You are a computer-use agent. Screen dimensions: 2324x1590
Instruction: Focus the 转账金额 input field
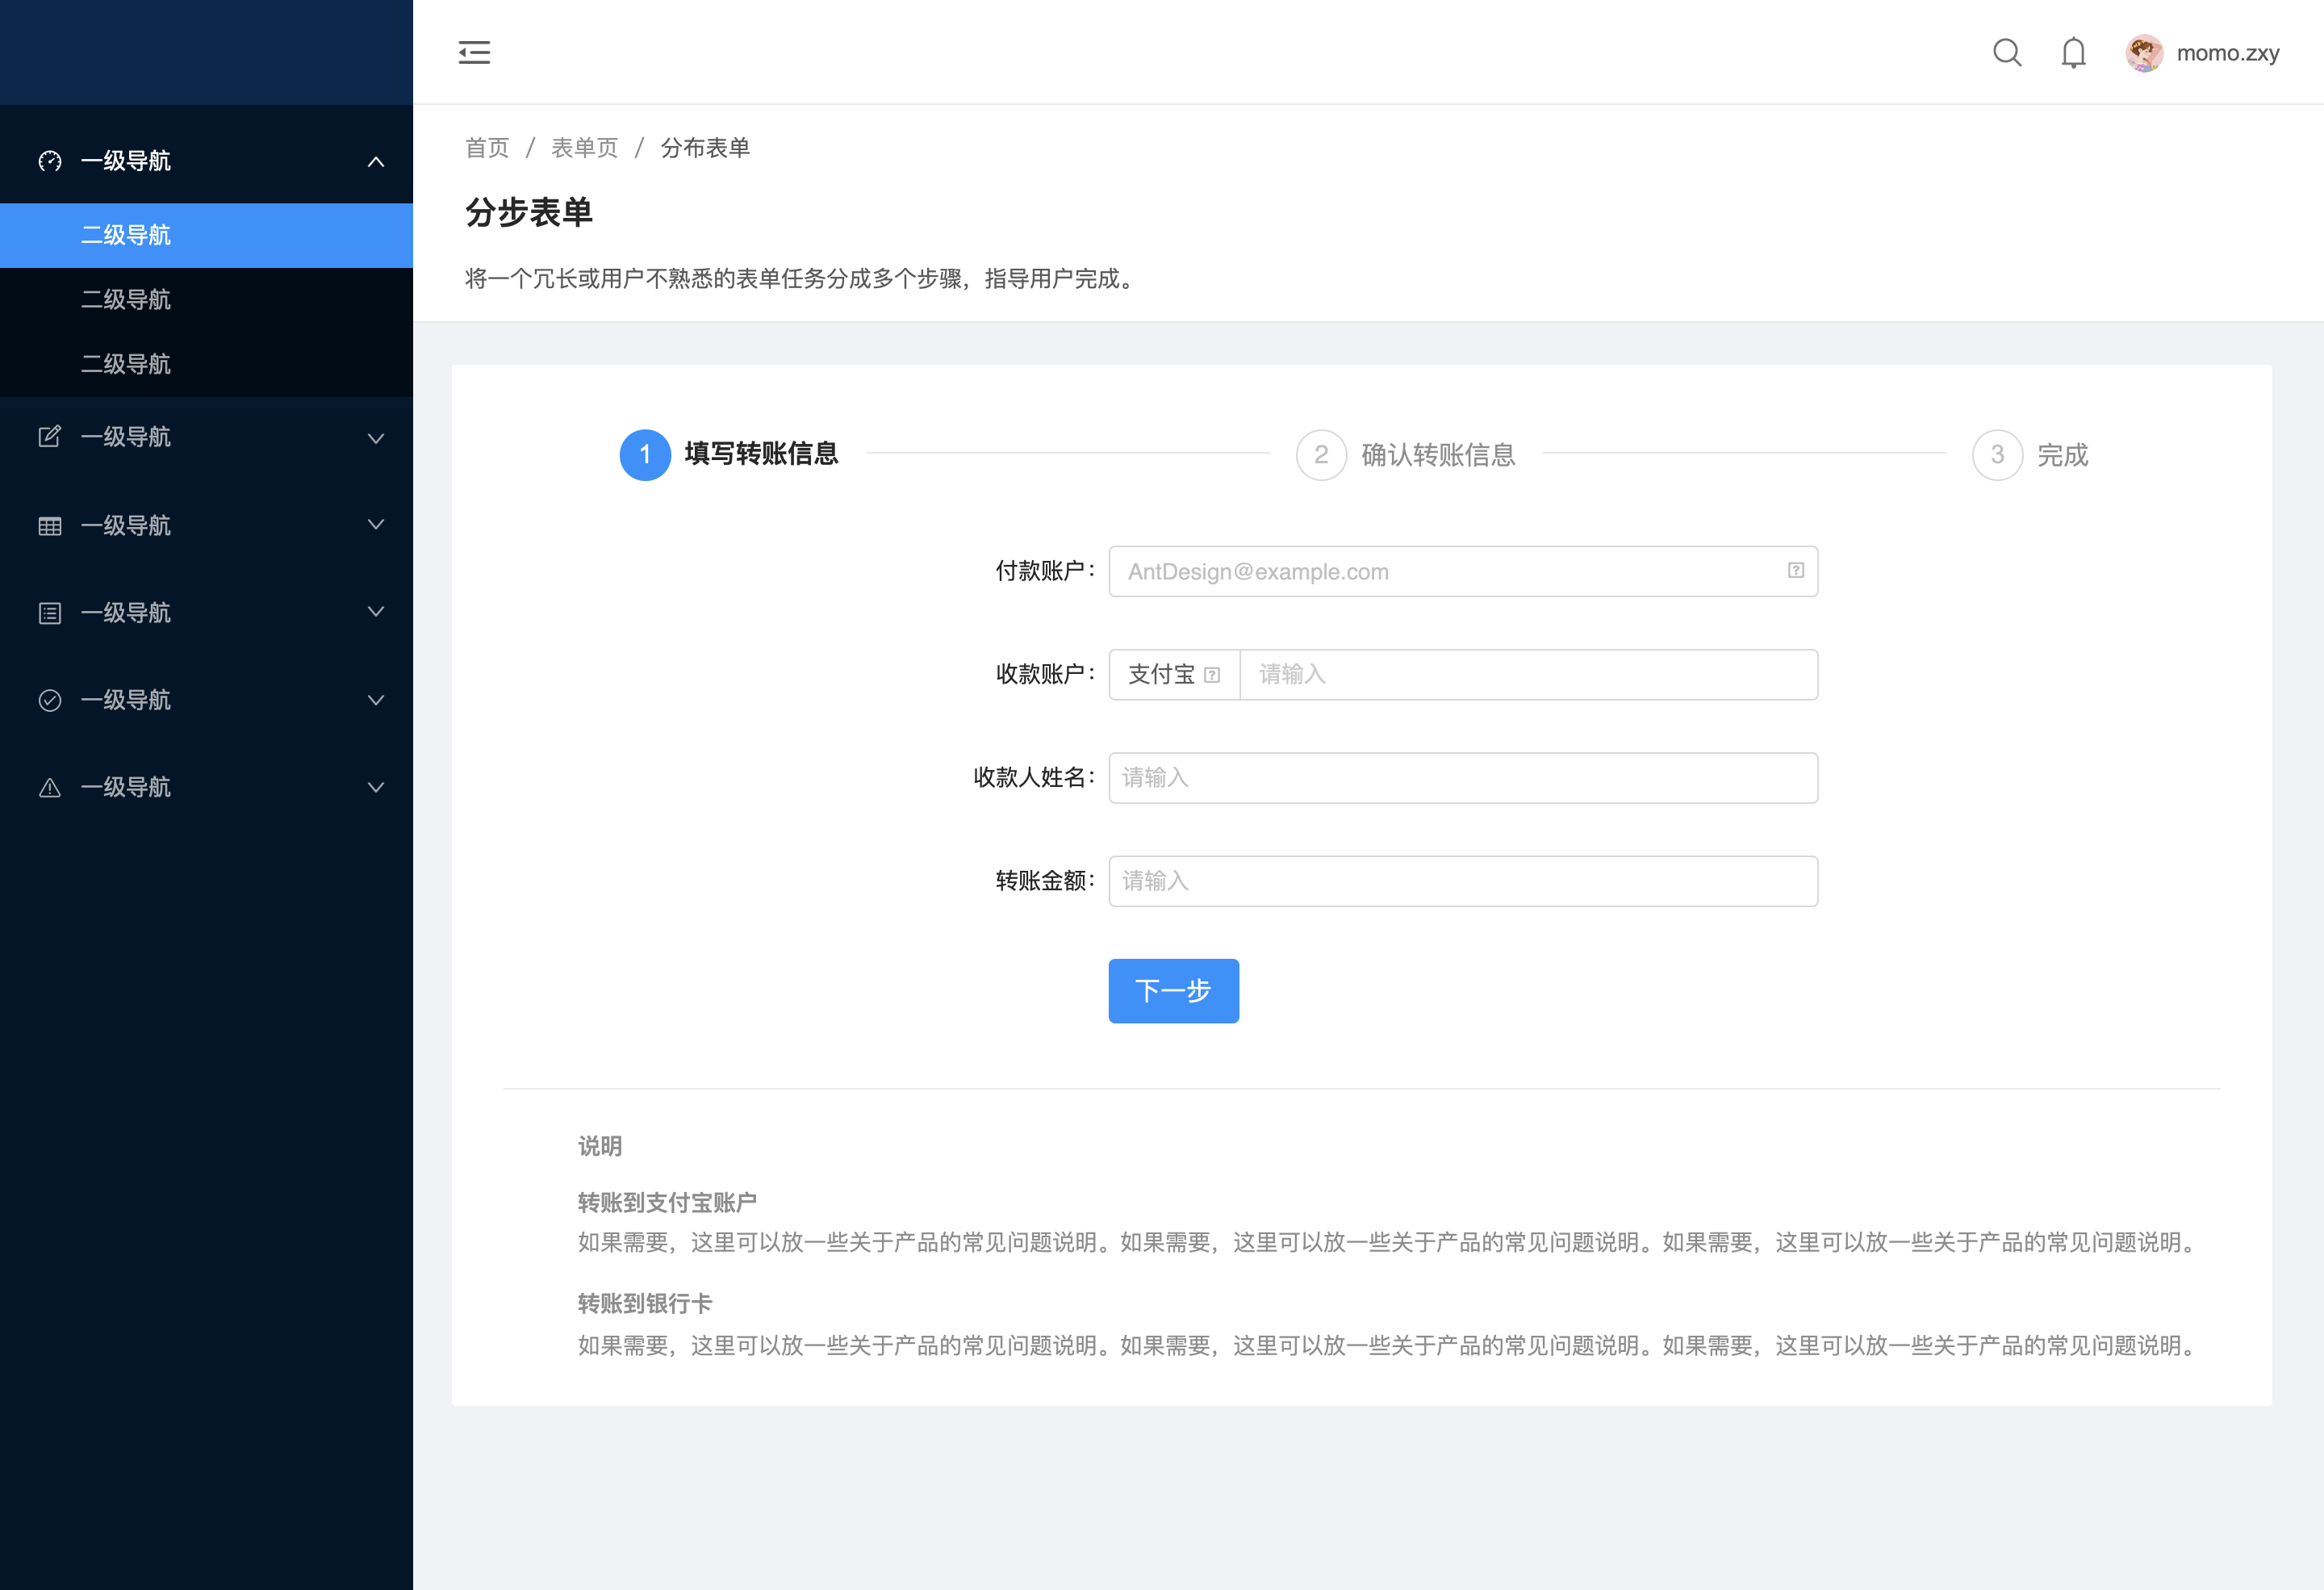point(1463,881)
